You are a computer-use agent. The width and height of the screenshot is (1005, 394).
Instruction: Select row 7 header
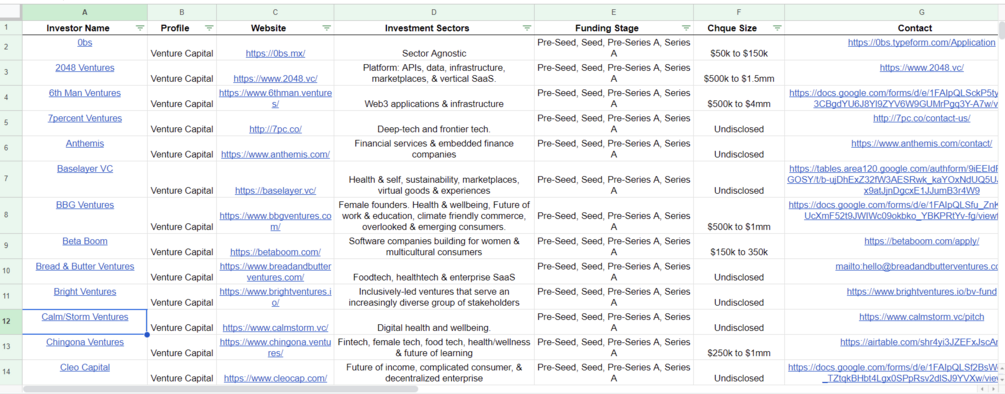click(x=11, y=179)
